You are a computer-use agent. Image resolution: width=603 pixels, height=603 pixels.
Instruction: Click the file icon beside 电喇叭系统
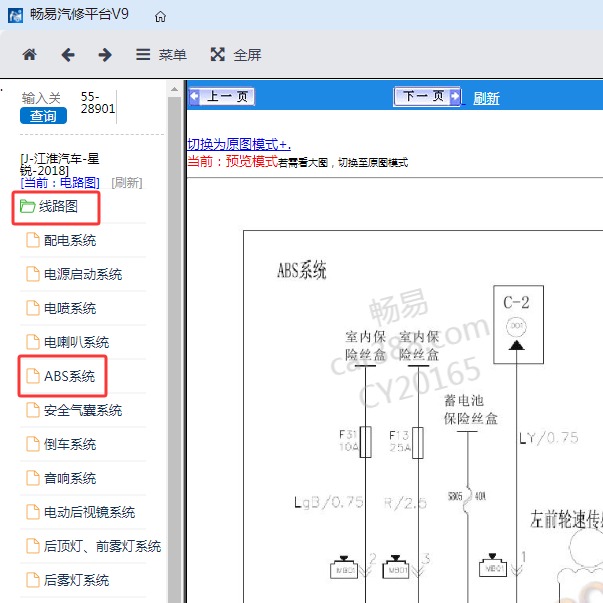(x=33, y=341)
